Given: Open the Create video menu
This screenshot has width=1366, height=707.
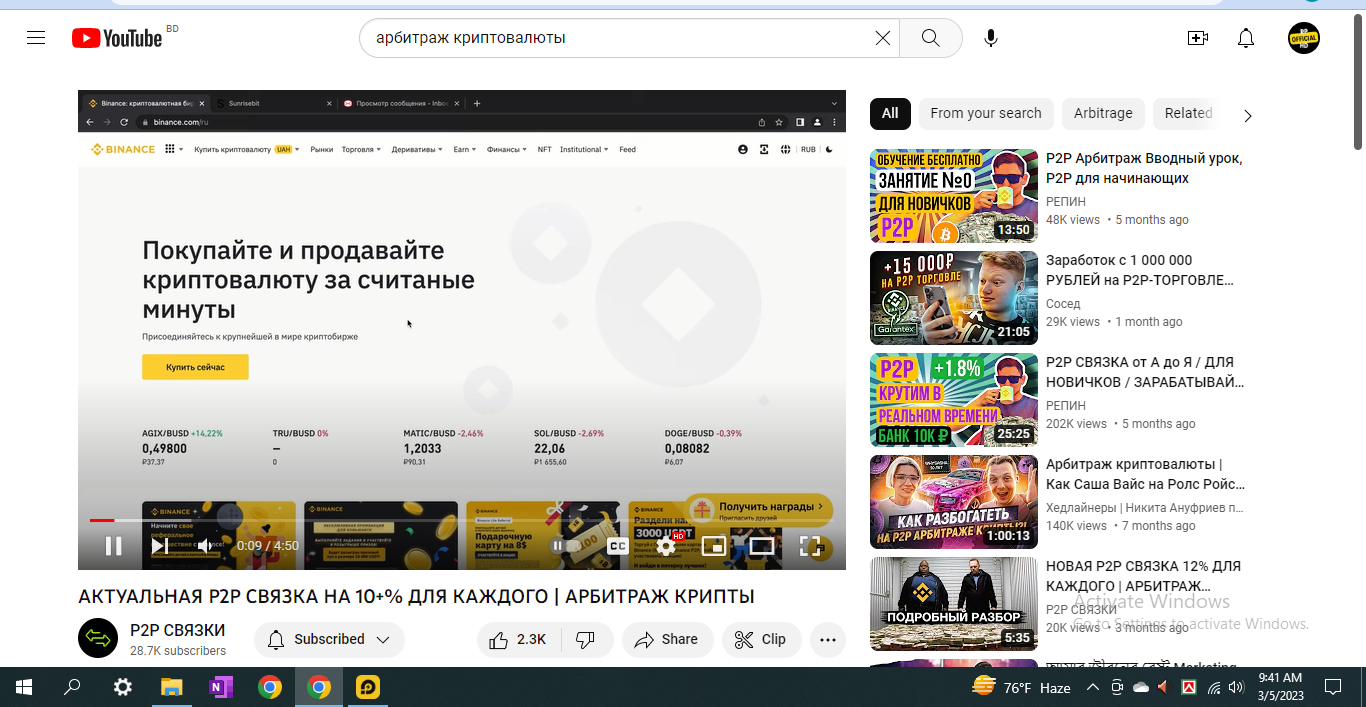Looking at the screenshot, I should pyautogui.click(x=1197, y=38).
